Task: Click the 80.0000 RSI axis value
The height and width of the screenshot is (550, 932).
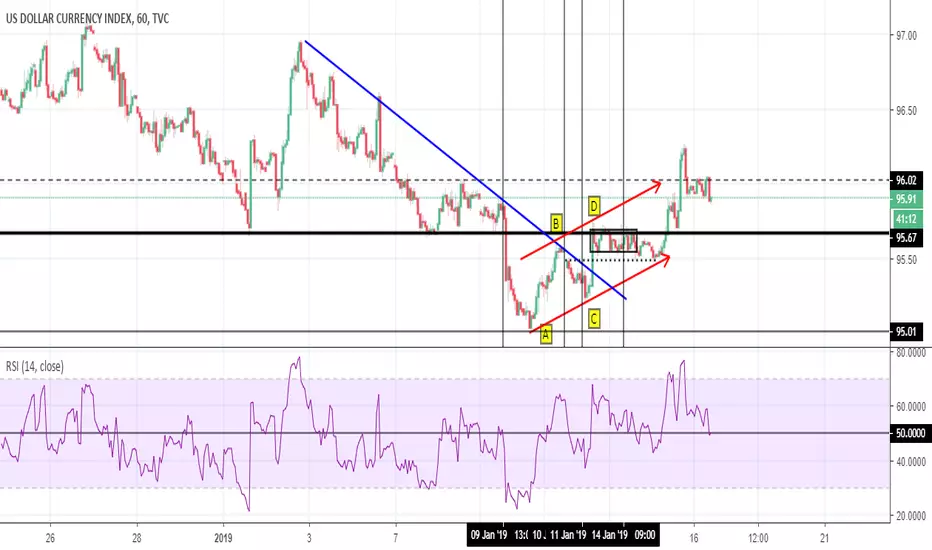Action: pos(911,353)
